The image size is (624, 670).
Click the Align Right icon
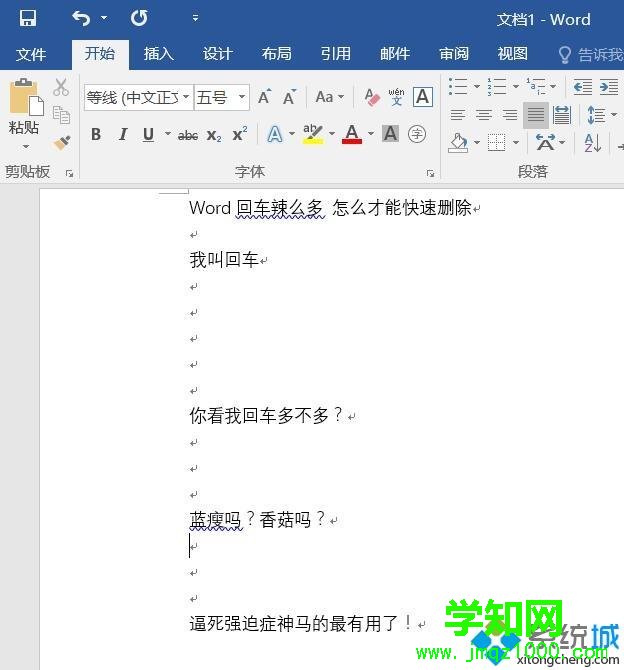[x=509, y=115]
